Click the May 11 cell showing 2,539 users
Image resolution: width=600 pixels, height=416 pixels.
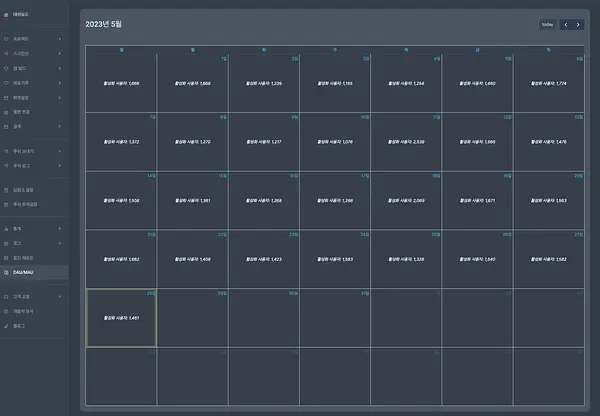(406, 142)
